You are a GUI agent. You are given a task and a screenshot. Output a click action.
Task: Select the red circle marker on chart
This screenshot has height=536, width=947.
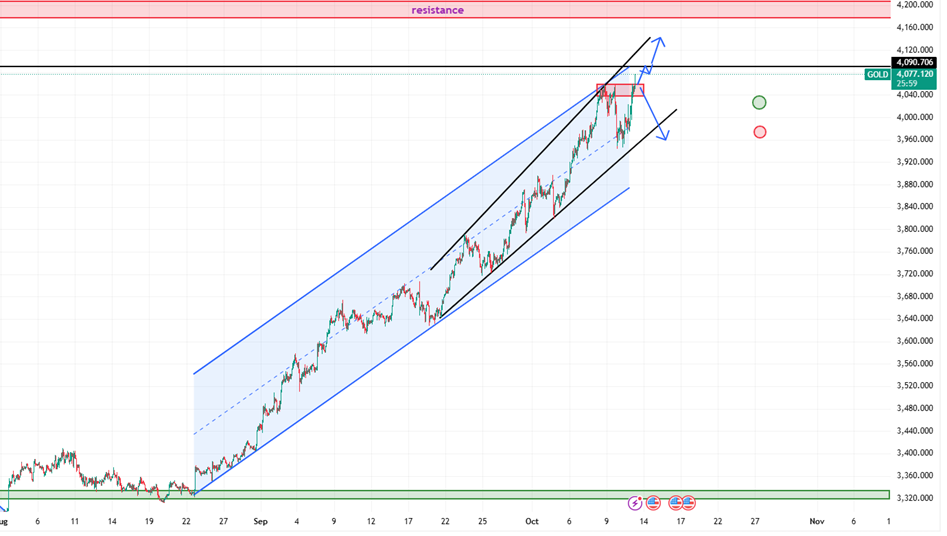pos(760,132)
